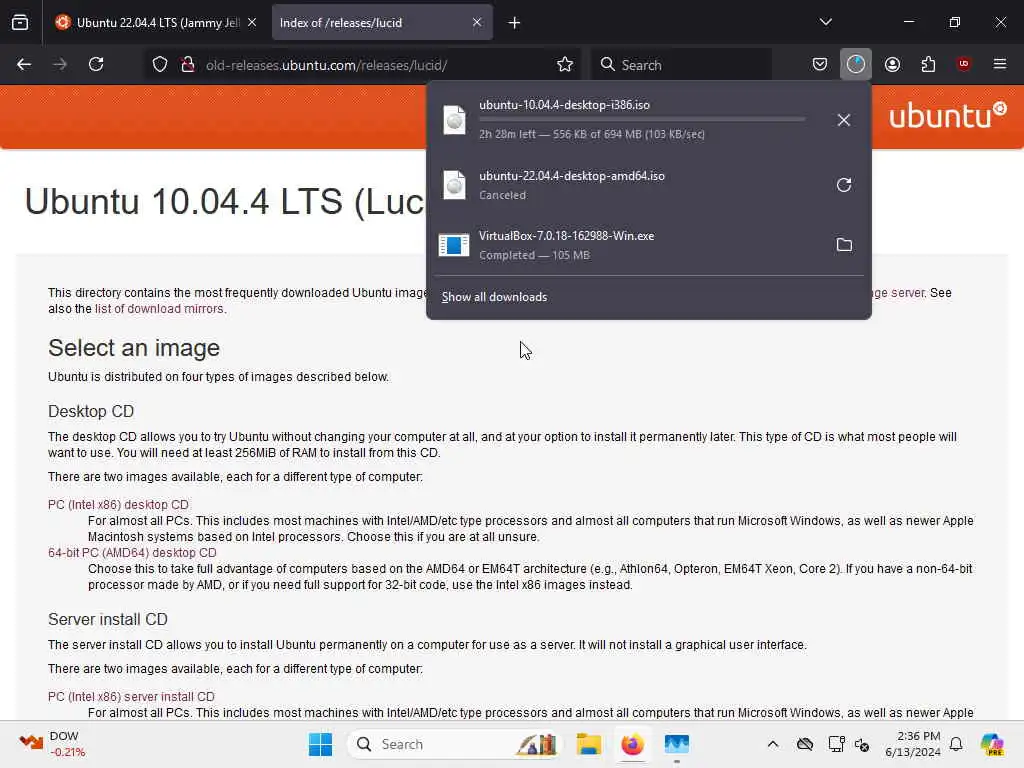The image size is (1024, 768).
Task: Open the 64-bit PC (AMD64) desktop CD link
Action: [x=132, y=553]
